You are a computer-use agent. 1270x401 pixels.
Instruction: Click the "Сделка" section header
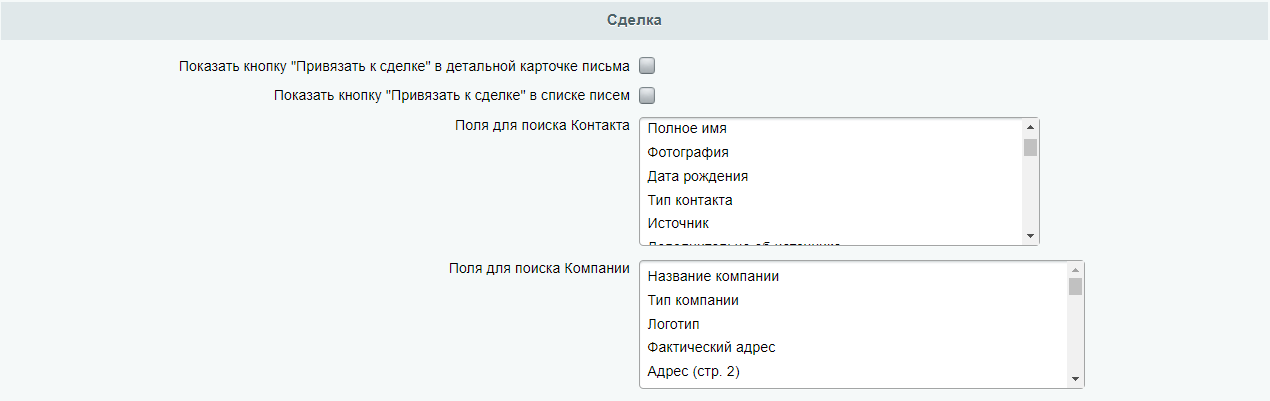click(x=634, y=20)
